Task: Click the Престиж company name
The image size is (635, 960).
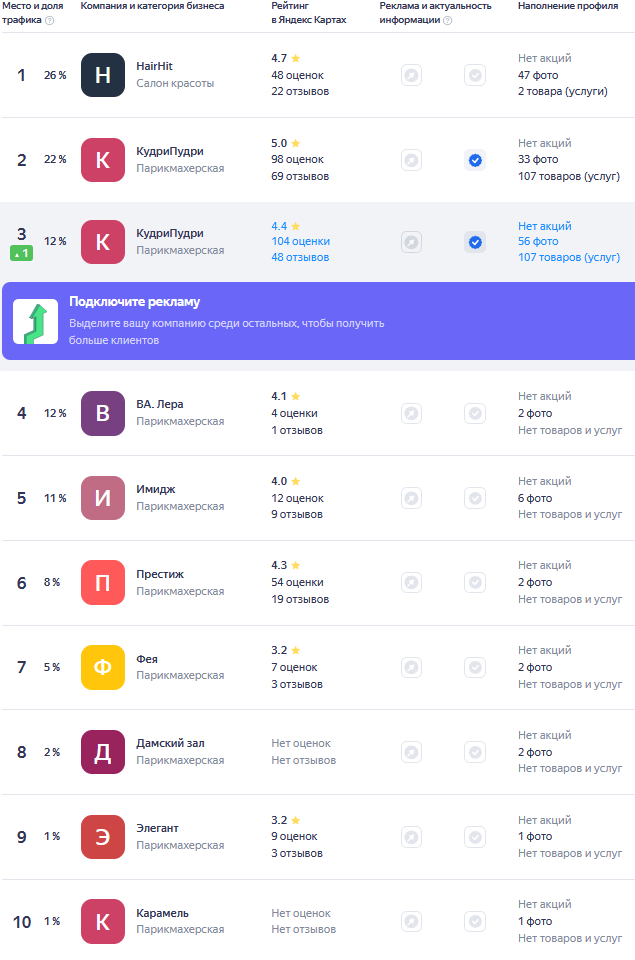Action: click(160, 574)
